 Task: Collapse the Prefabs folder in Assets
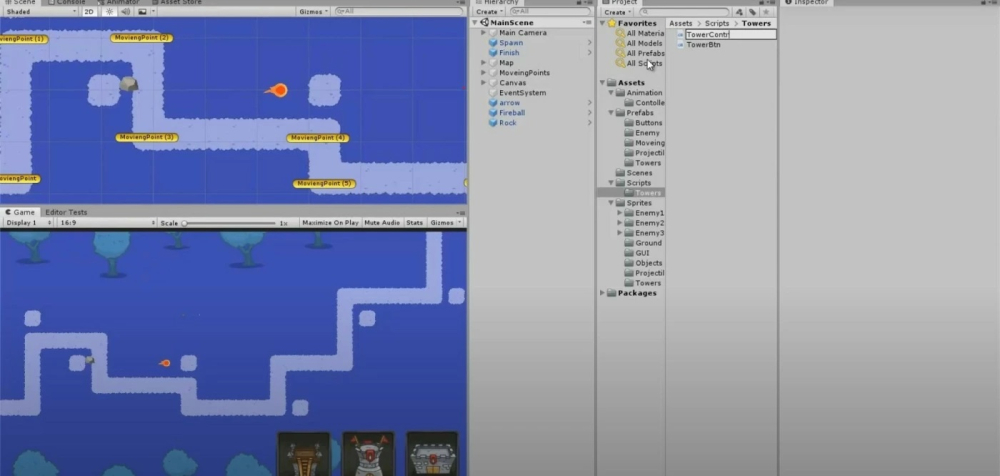(x=611, y=113)
